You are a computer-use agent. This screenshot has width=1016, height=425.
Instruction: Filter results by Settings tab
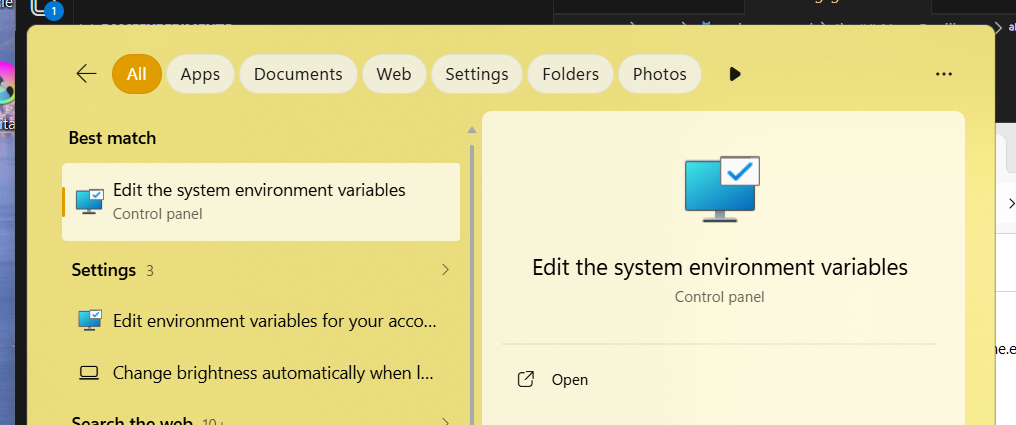[476, 74]
